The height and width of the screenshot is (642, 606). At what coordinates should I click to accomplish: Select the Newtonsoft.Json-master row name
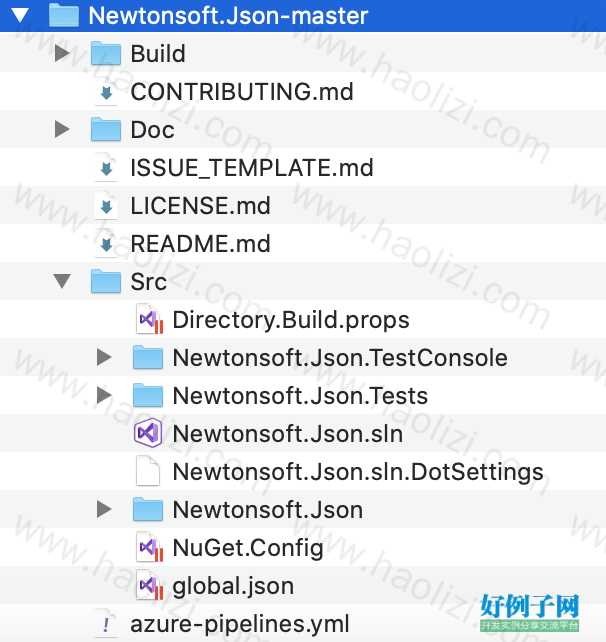(x=228, y=16)
